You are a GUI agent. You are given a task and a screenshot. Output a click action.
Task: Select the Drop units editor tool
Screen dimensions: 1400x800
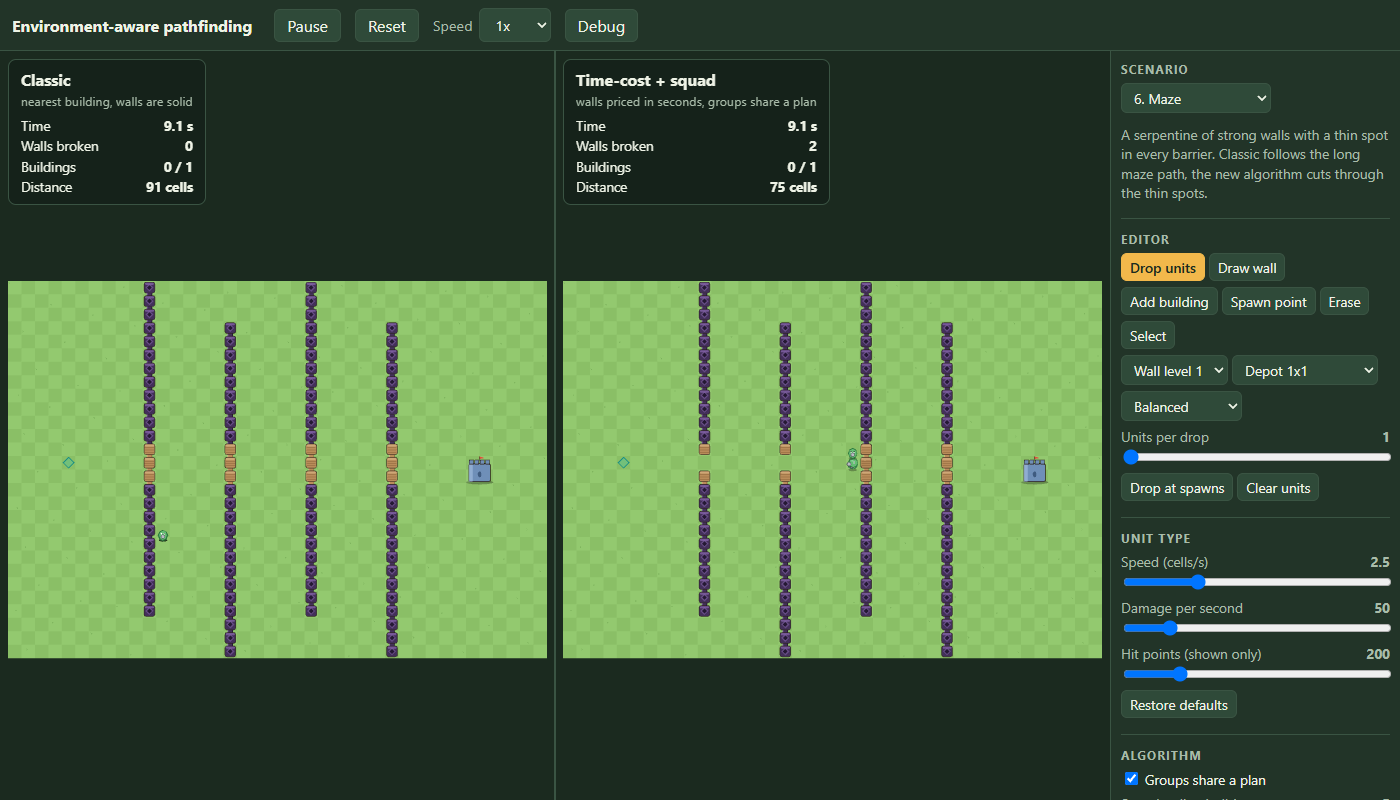tap(1163, 268)
